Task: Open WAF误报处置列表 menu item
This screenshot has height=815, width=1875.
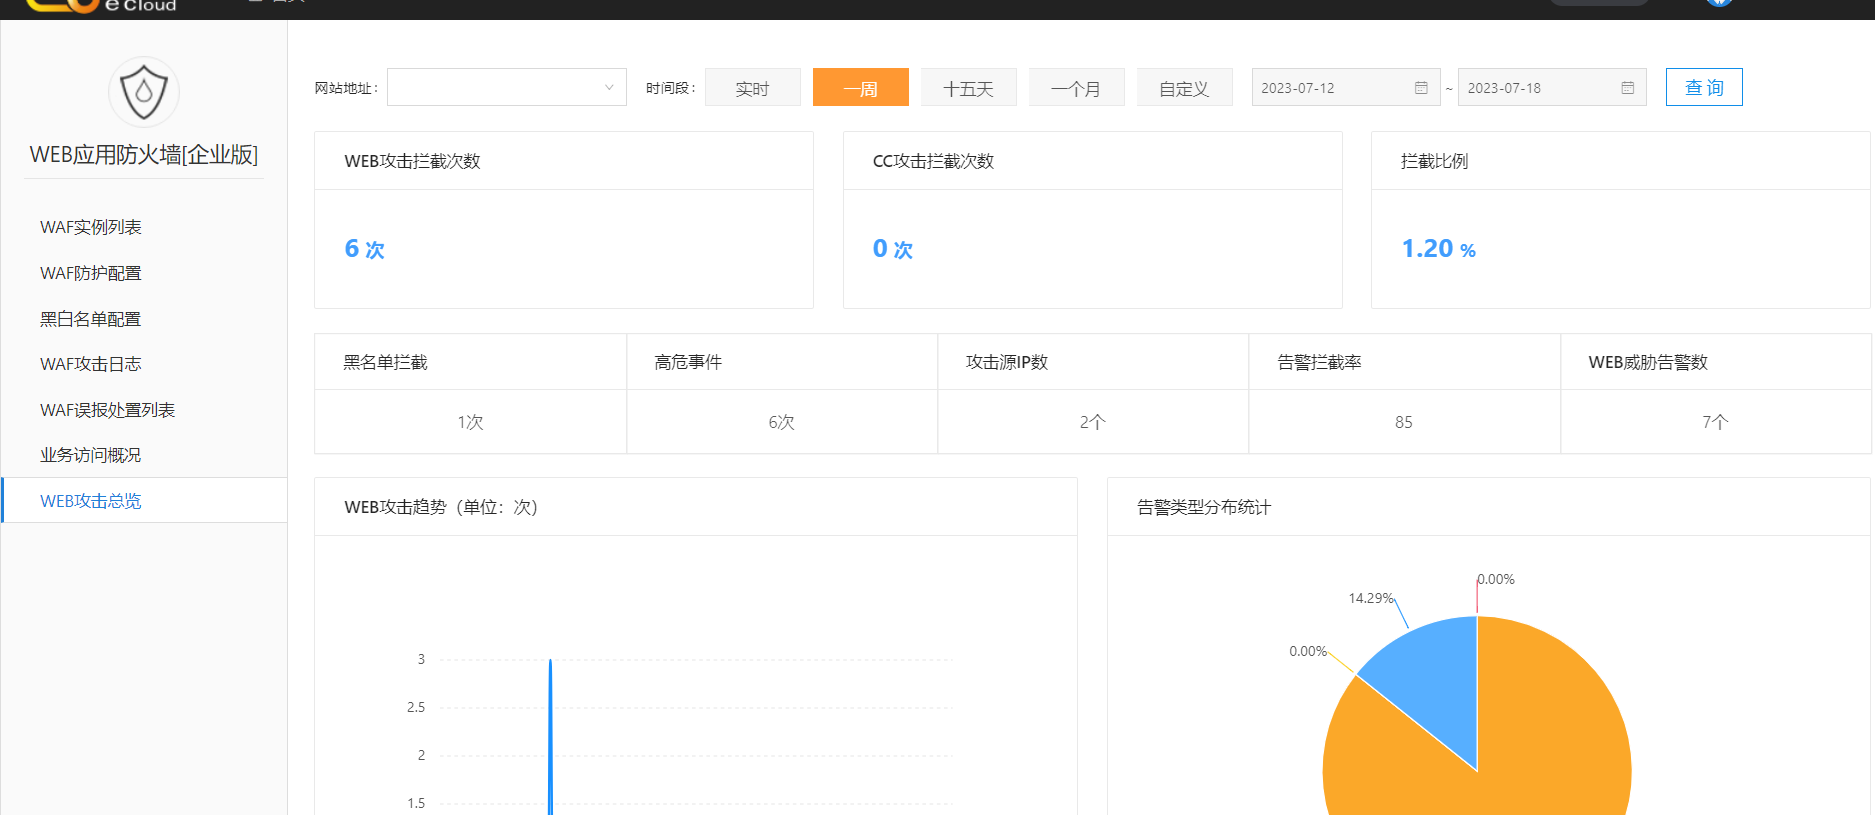Action: pos(107,410)
